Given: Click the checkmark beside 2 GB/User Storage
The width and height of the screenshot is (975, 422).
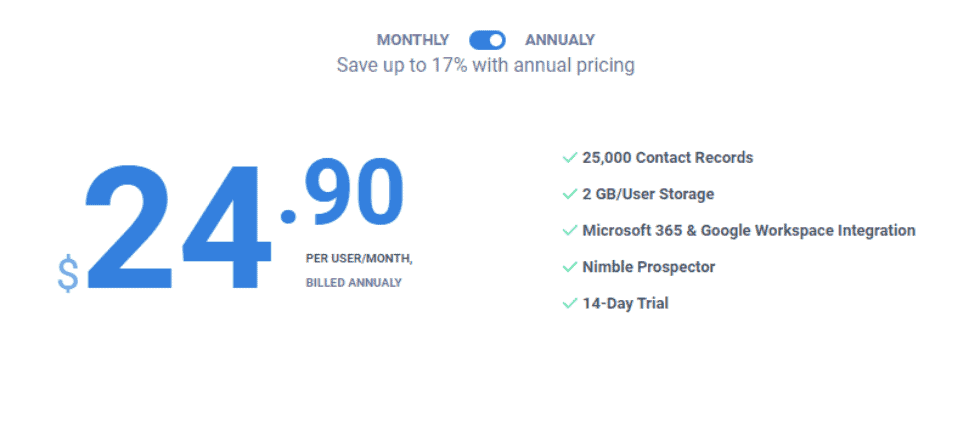Looking at the screenshot, I should (x=570, y=195).
